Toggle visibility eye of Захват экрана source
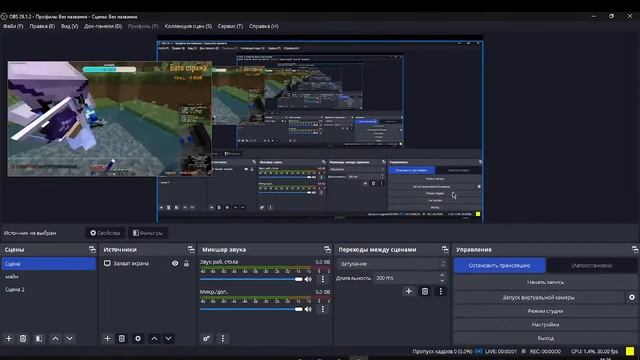Viewport: 640px width, 360px height. (175, 263)
